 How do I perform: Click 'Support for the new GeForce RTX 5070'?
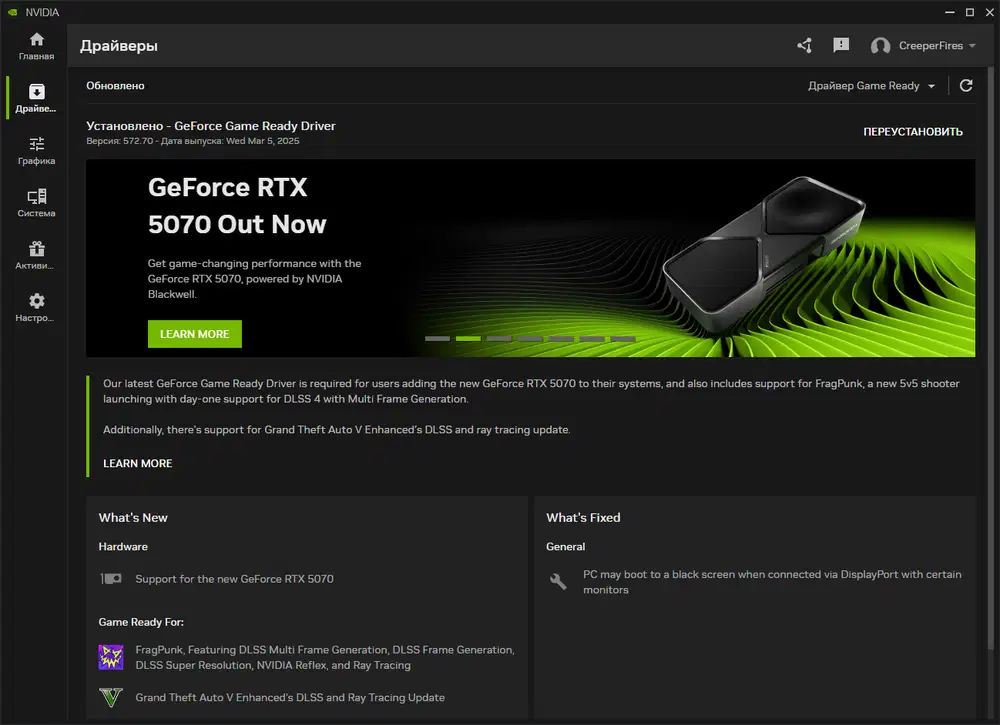coord(234,579)
